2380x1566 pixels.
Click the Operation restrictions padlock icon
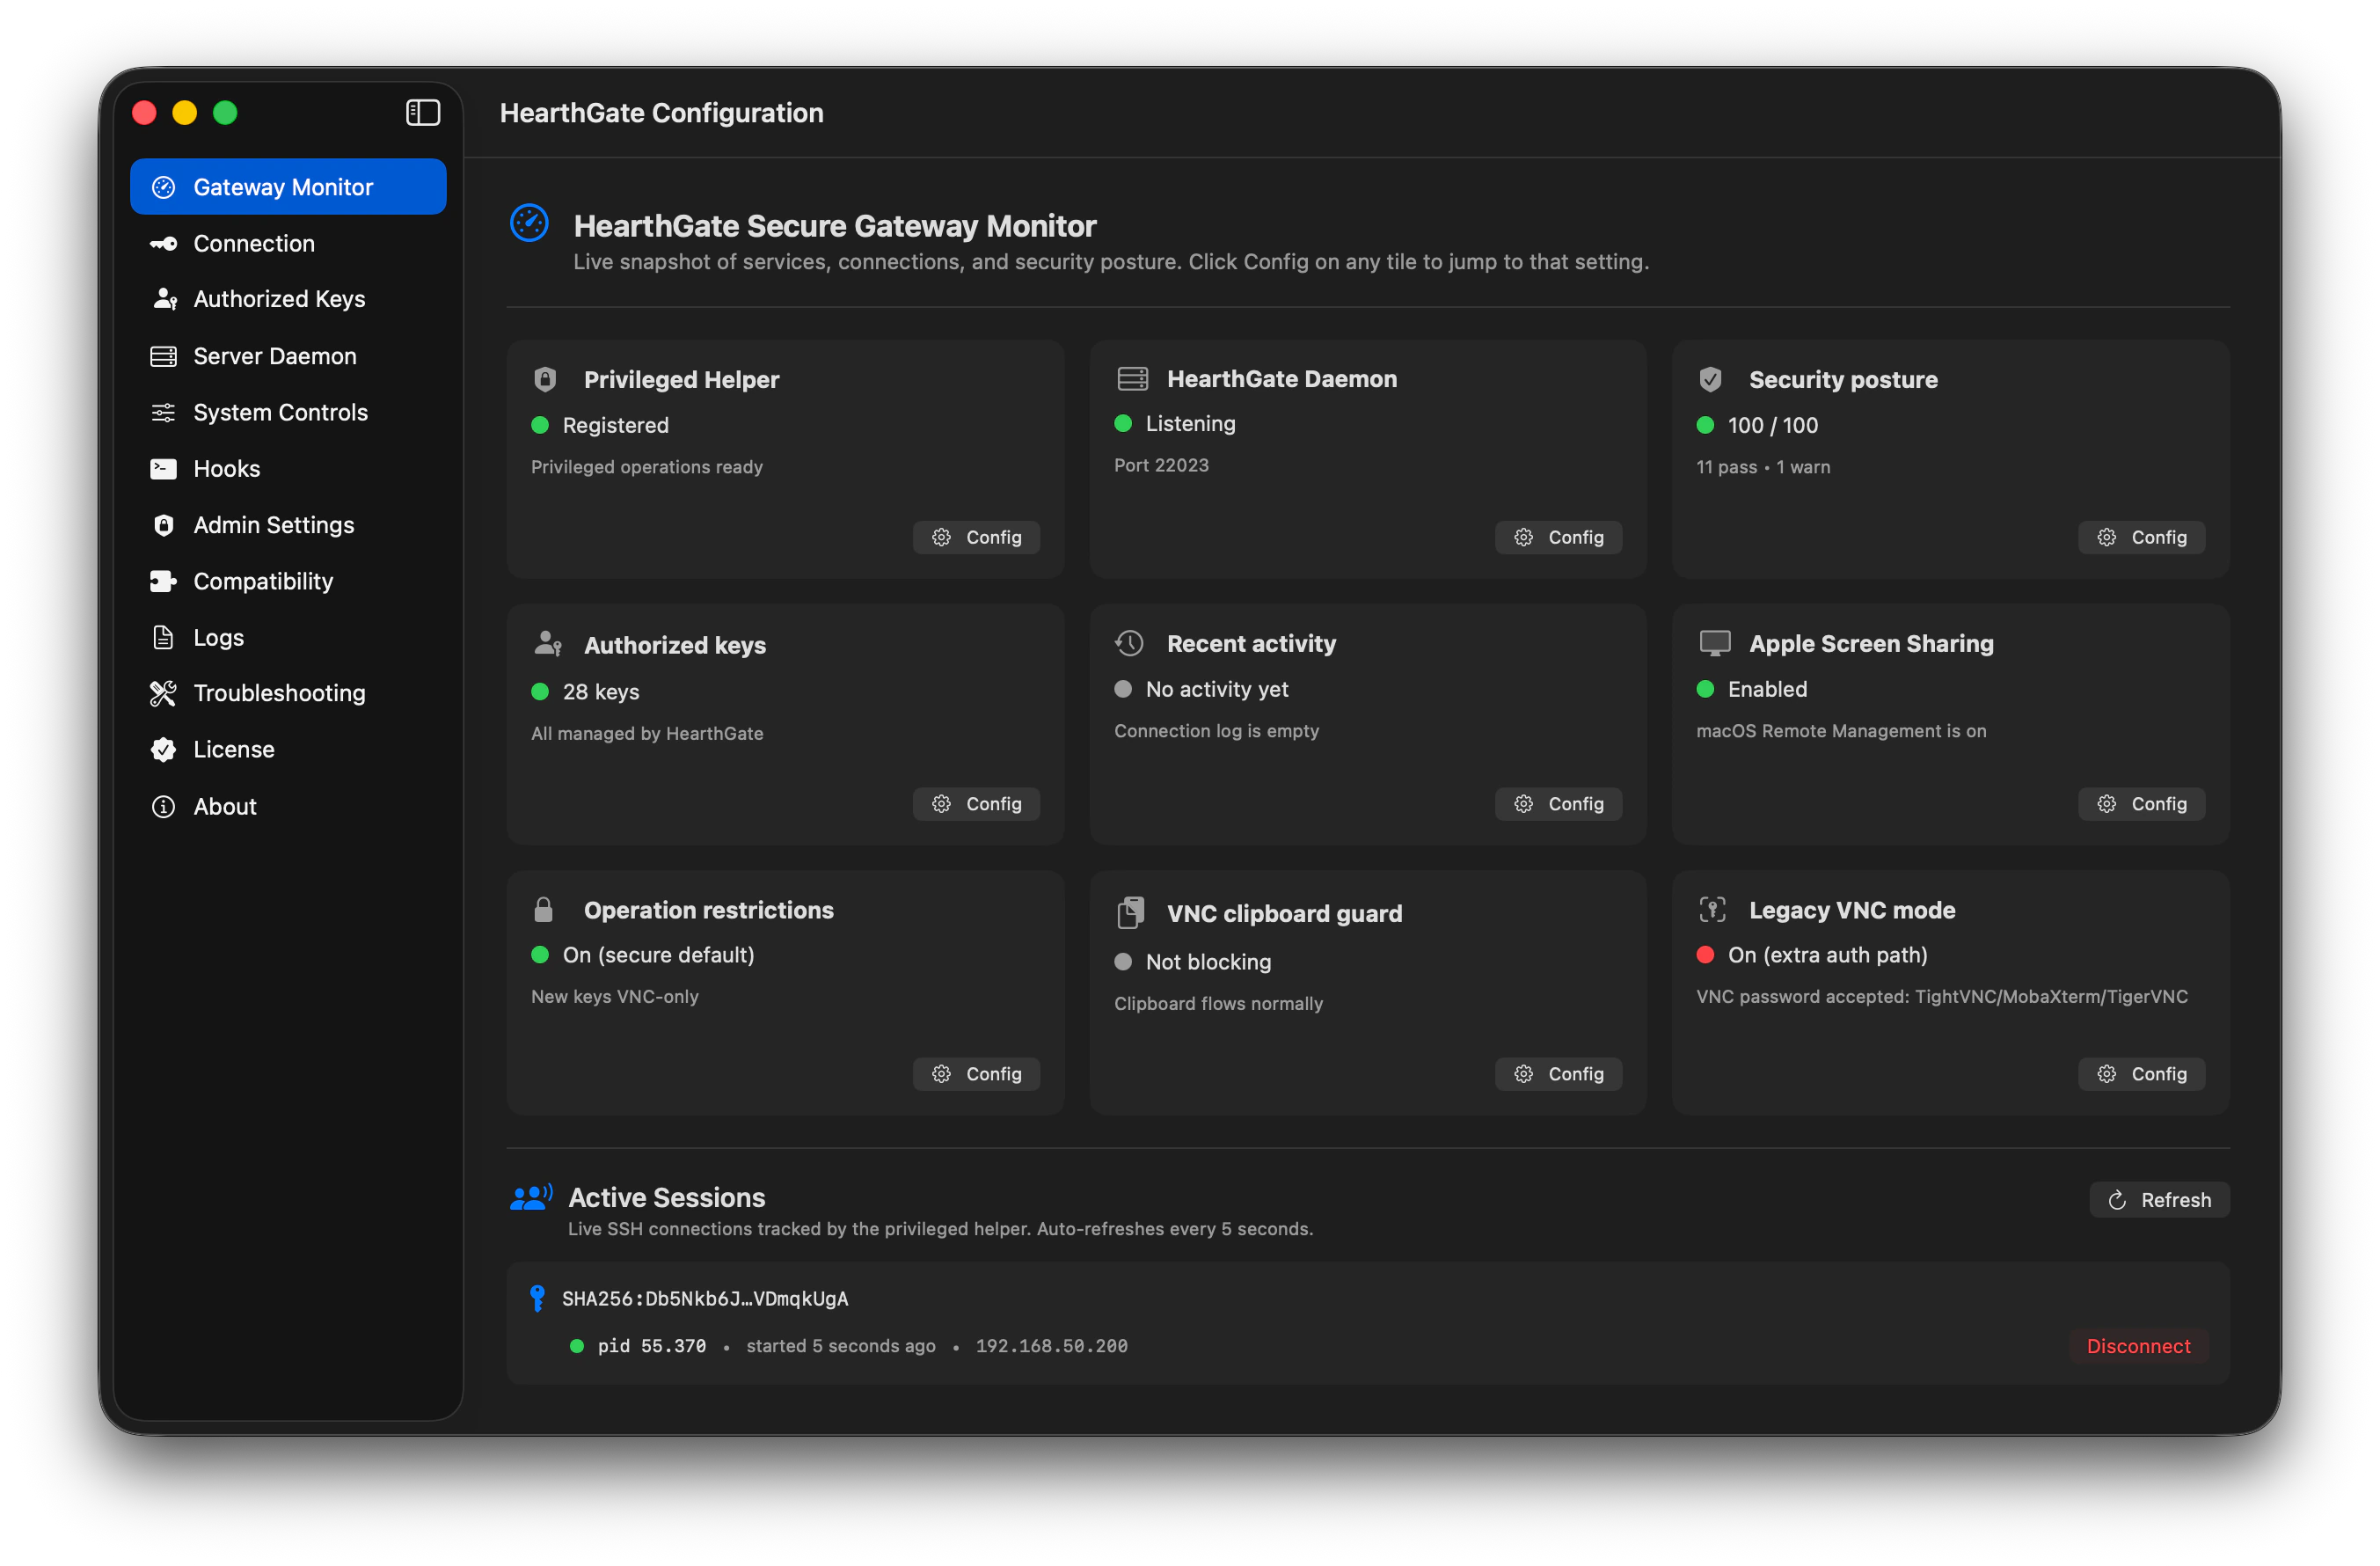point(543,909)
